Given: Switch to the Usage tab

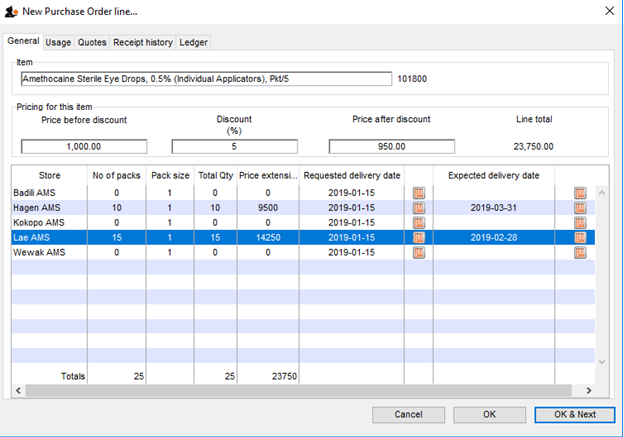Looking at the screenshot, I should click(x=59, y=42).
